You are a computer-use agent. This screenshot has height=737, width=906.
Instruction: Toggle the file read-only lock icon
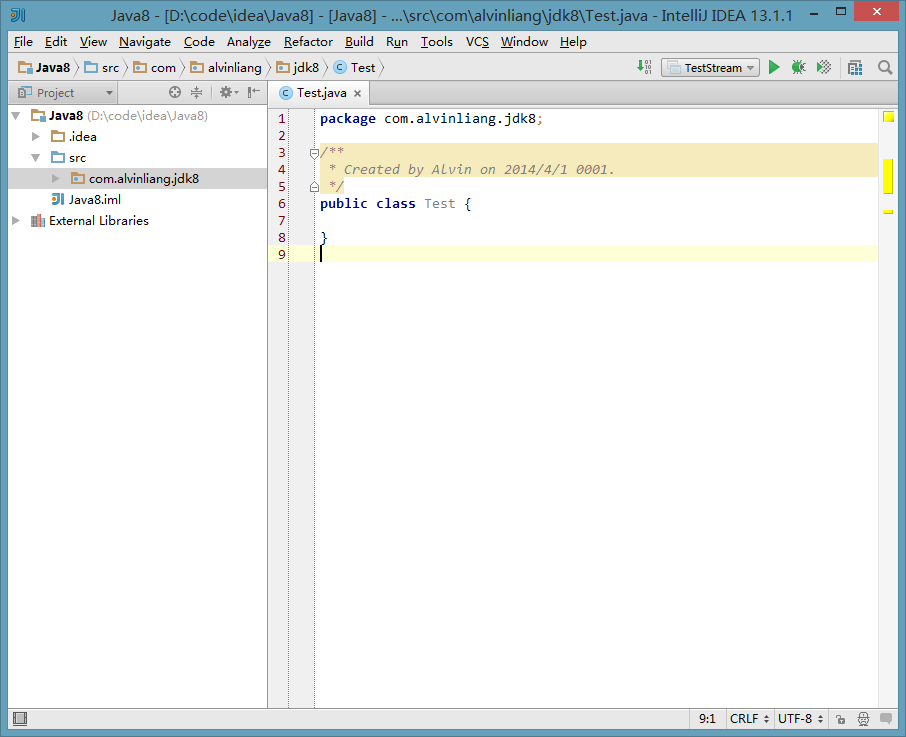pyautogui.click(x=840, y=719)
